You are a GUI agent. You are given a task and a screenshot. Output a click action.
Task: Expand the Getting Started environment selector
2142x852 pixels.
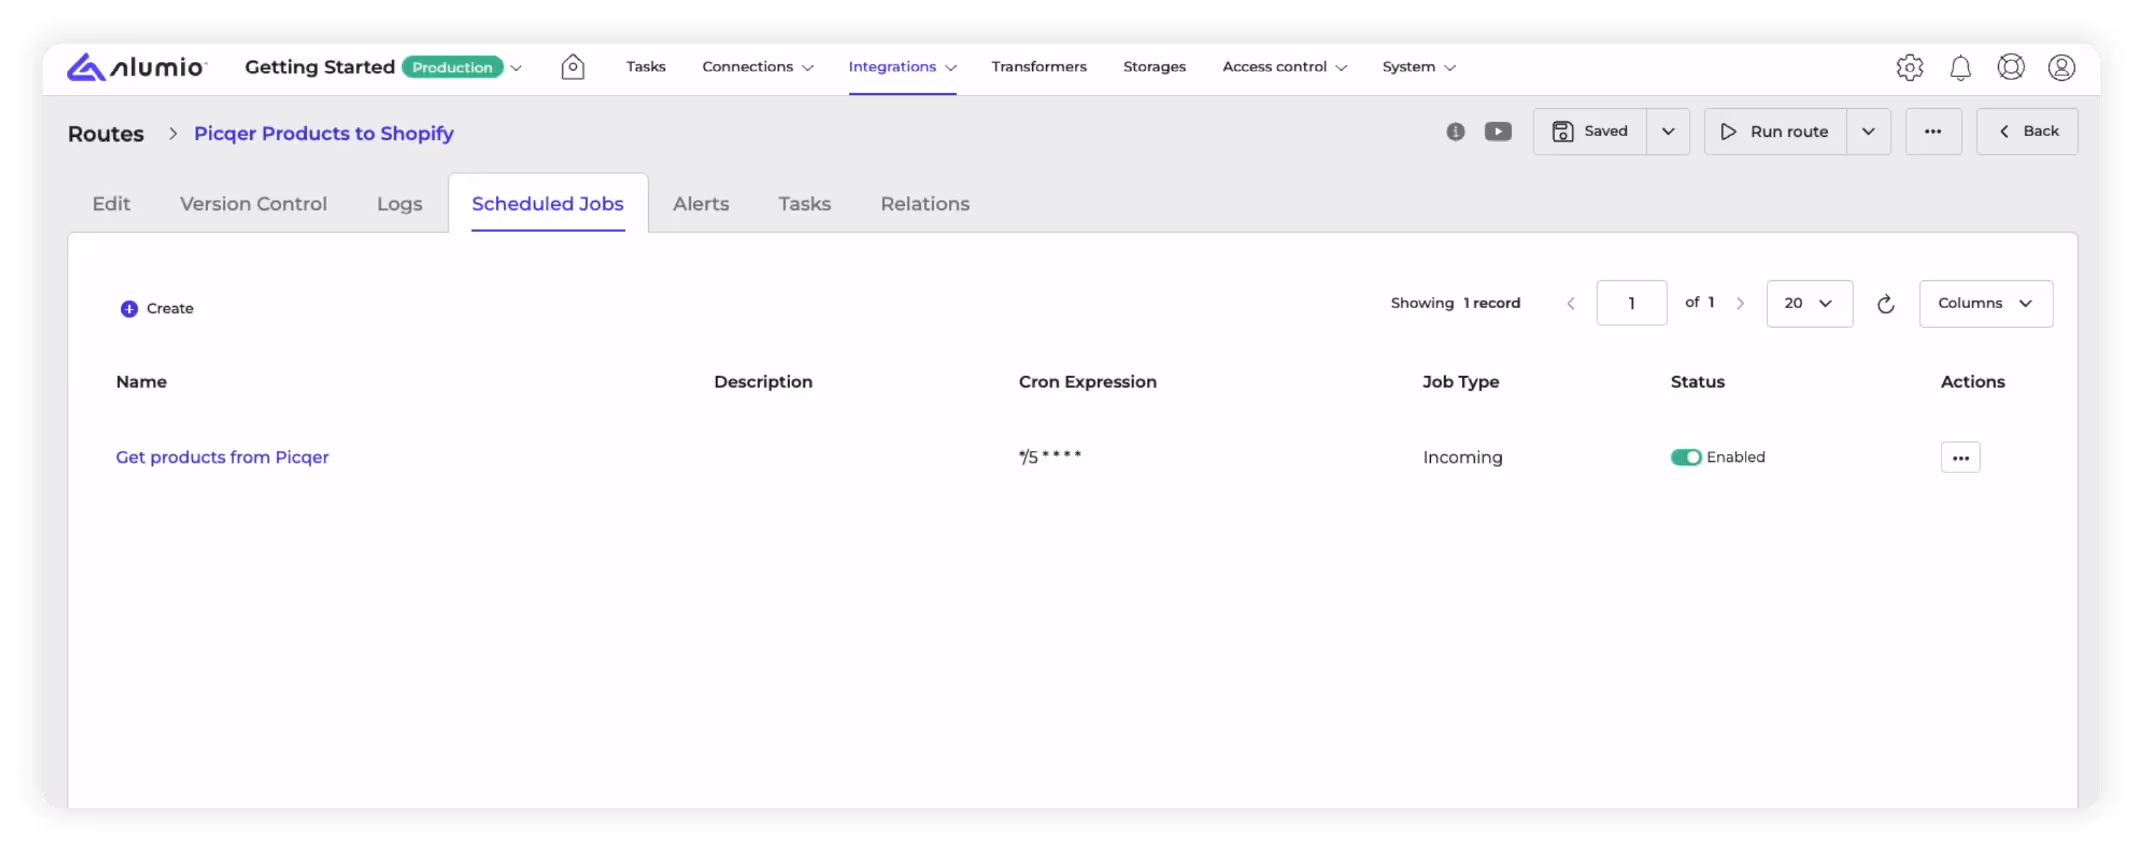point(516,68)
